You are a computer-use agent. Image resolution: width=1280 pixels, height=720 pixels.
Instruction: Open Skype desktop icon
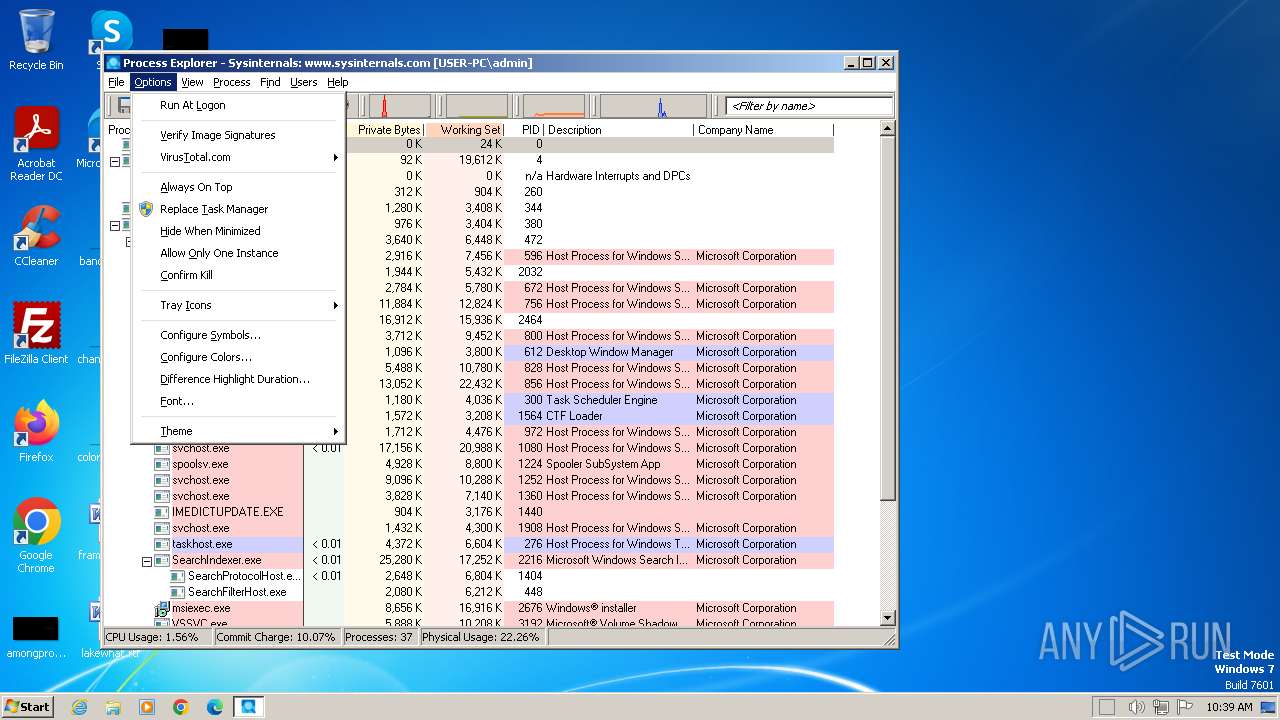point(111,30)
